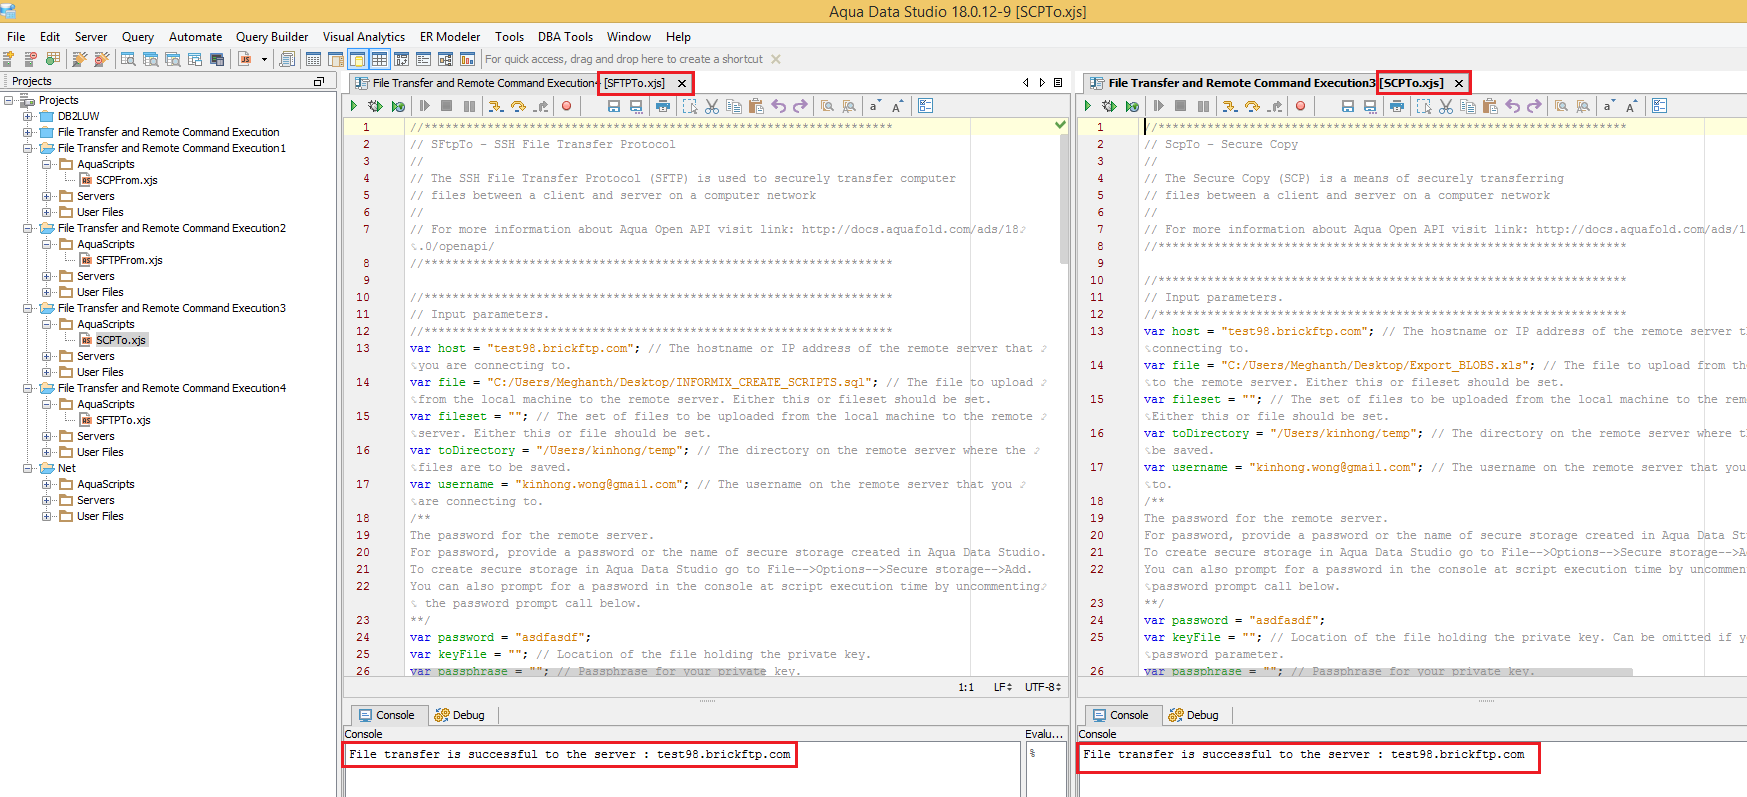Expand the DB2LUW project node
Screen dimensions: 1747x797
point(28,116)
